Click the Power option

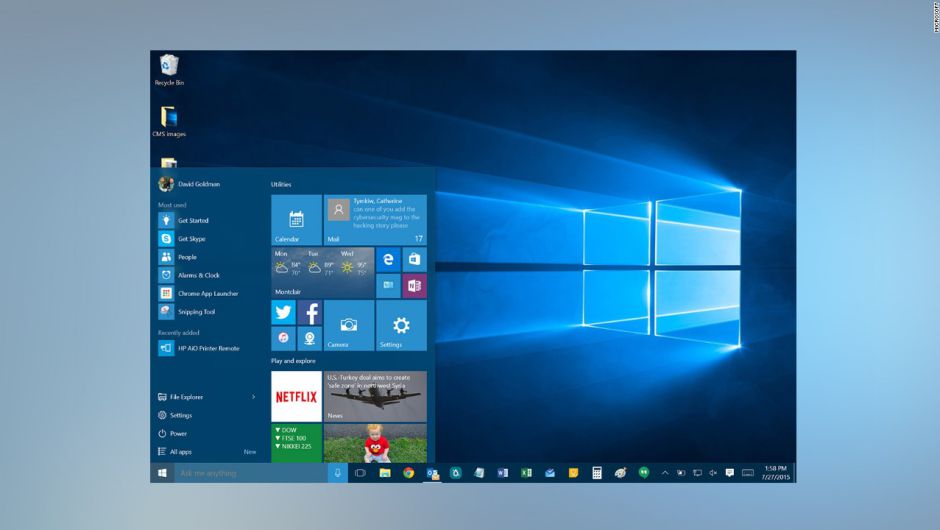173,433
